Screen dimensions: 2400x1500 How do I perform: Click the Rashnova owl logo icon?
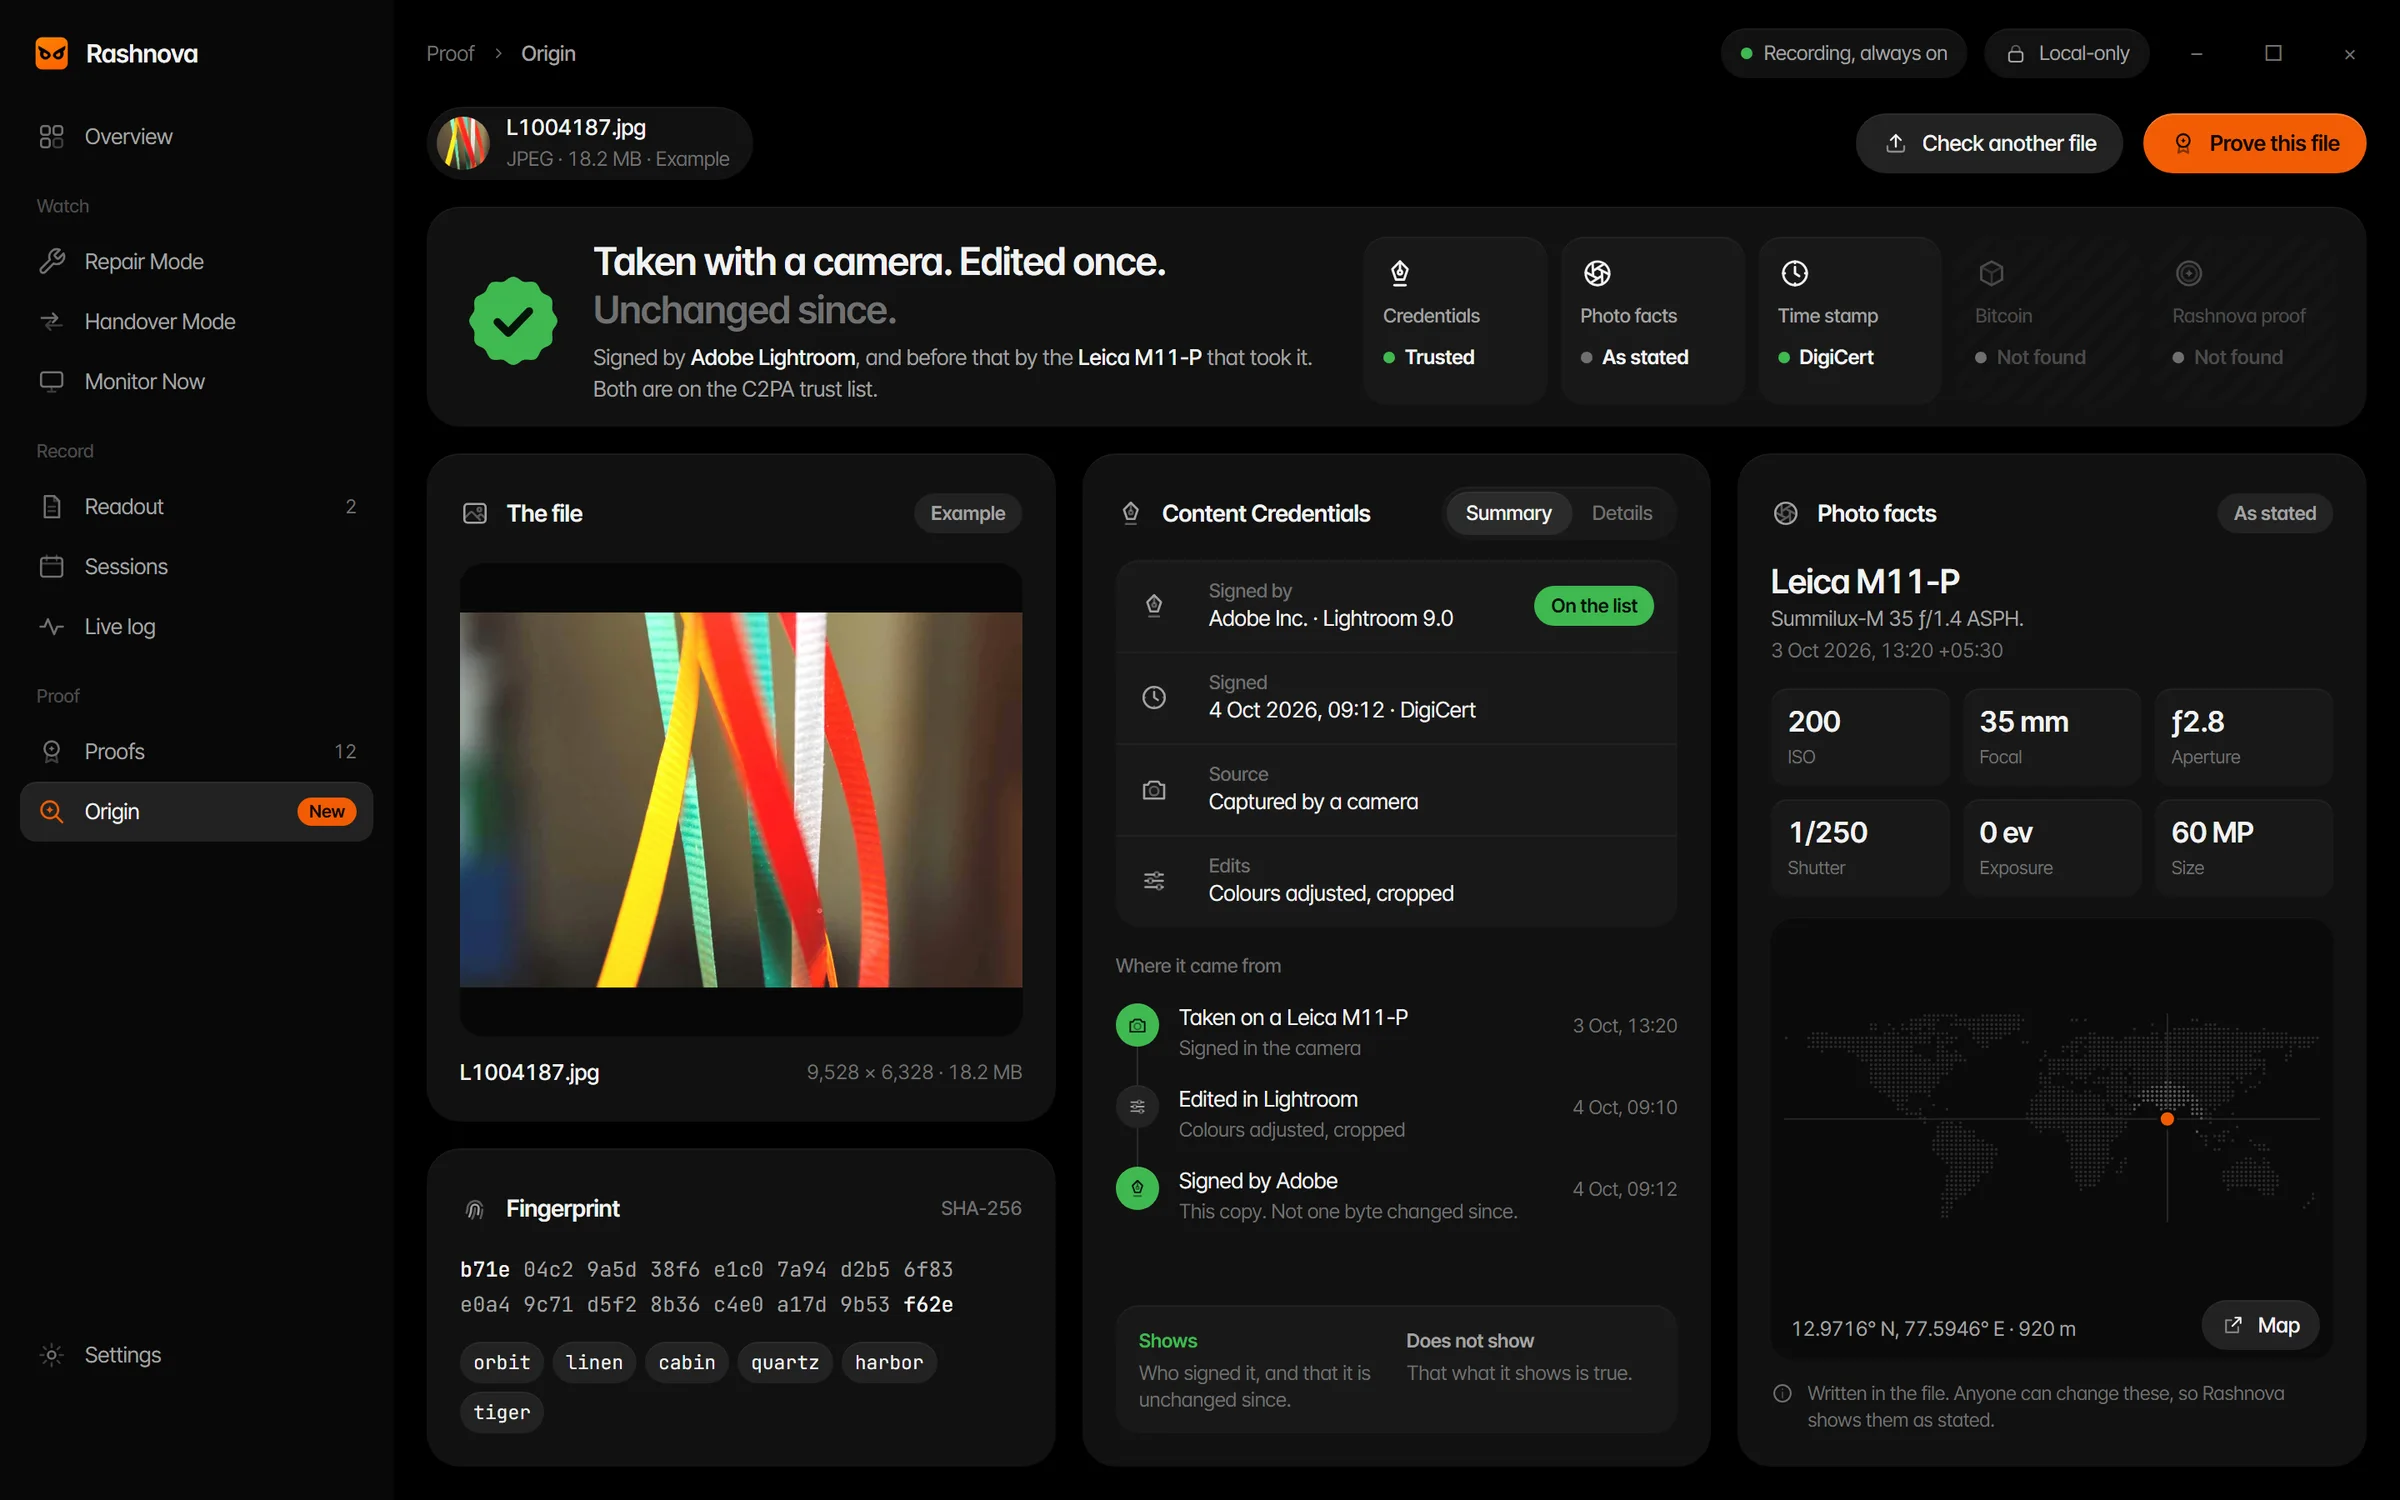pos(51,53)
